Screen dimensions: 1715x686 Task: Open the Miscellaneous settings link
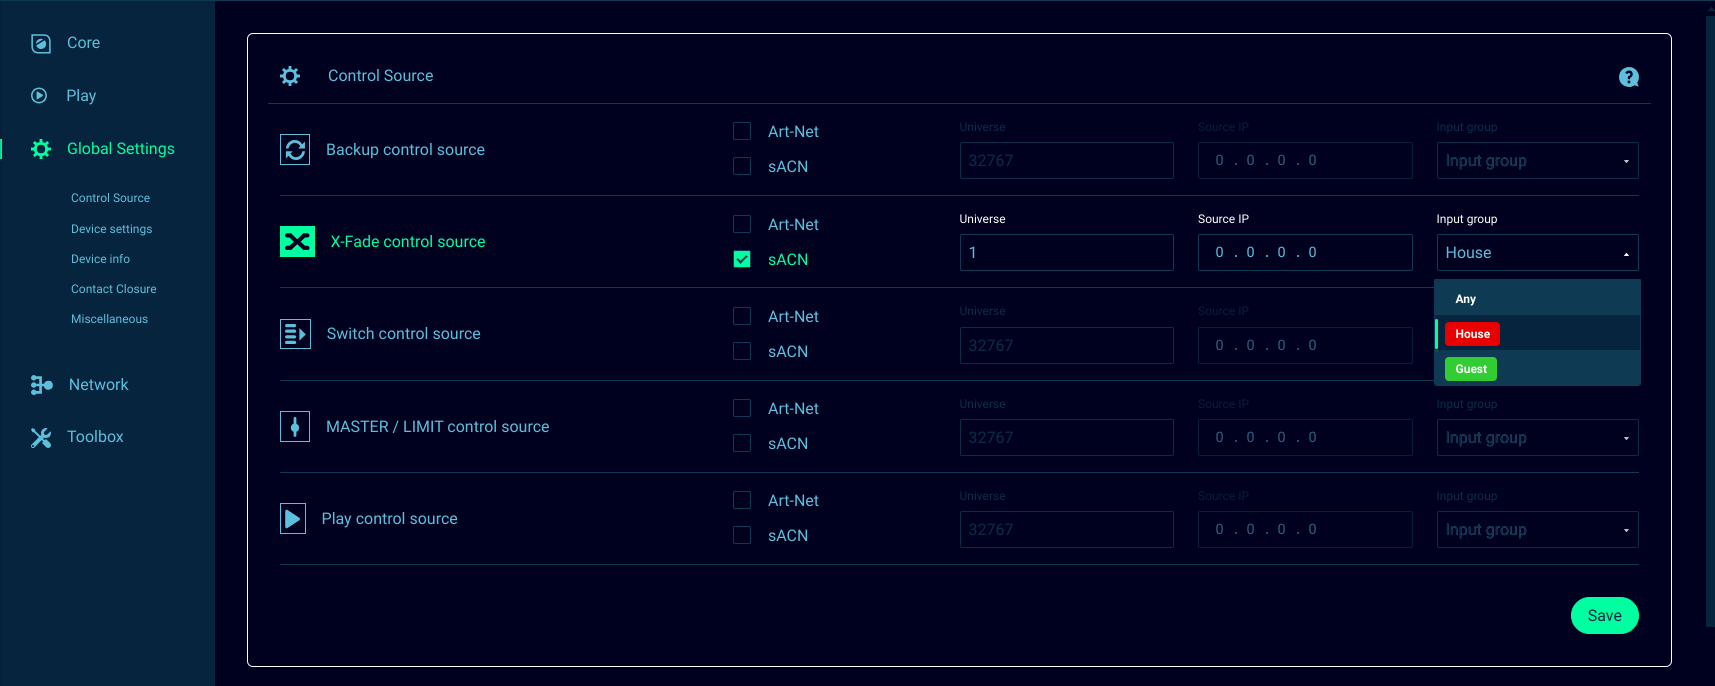(x=109, y=319)
